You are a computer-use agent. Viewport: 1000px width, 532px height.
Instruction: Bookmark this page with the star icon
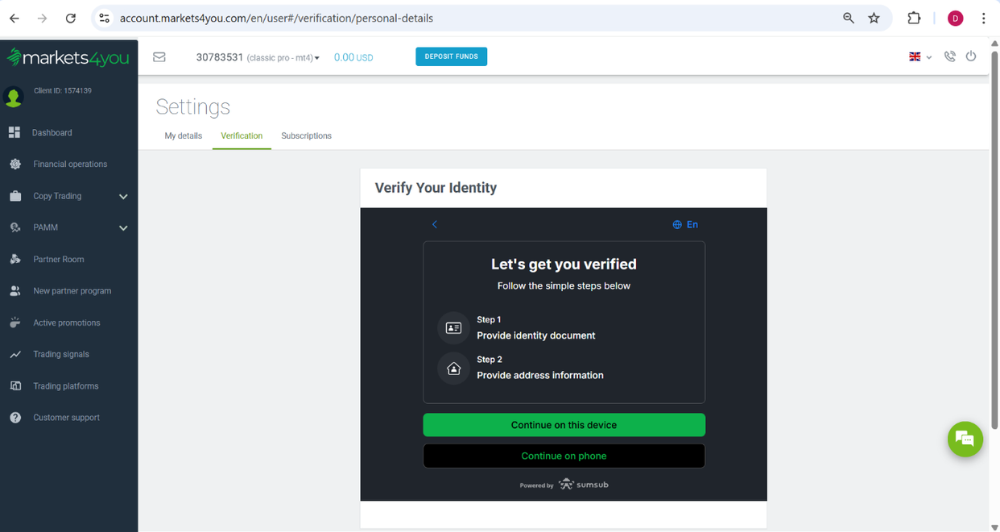point(874,18)
